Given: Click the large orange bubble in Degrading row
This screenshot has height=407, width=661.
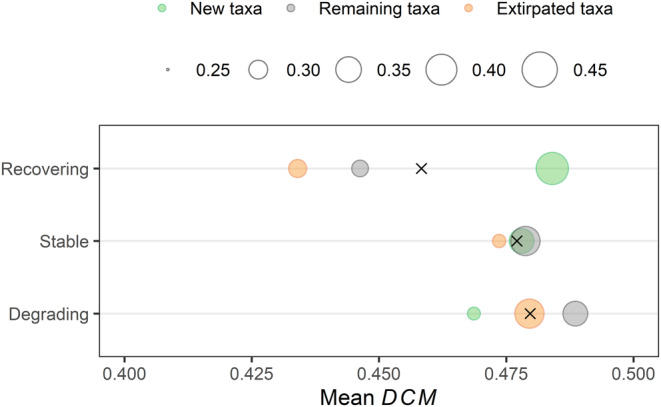Looking at the screenshot, I should 529,314.
